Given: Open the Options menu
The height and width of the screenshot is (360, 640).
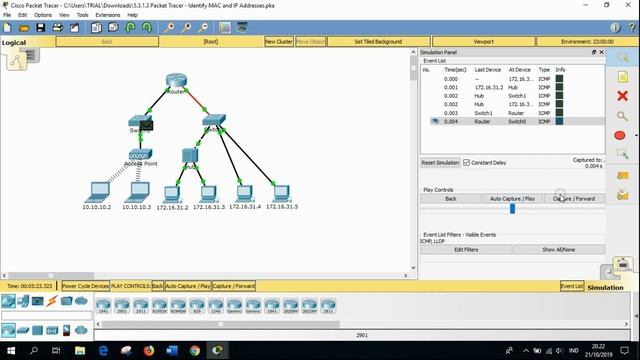Looking at the screenshot, I should click(x=43, y=15).
